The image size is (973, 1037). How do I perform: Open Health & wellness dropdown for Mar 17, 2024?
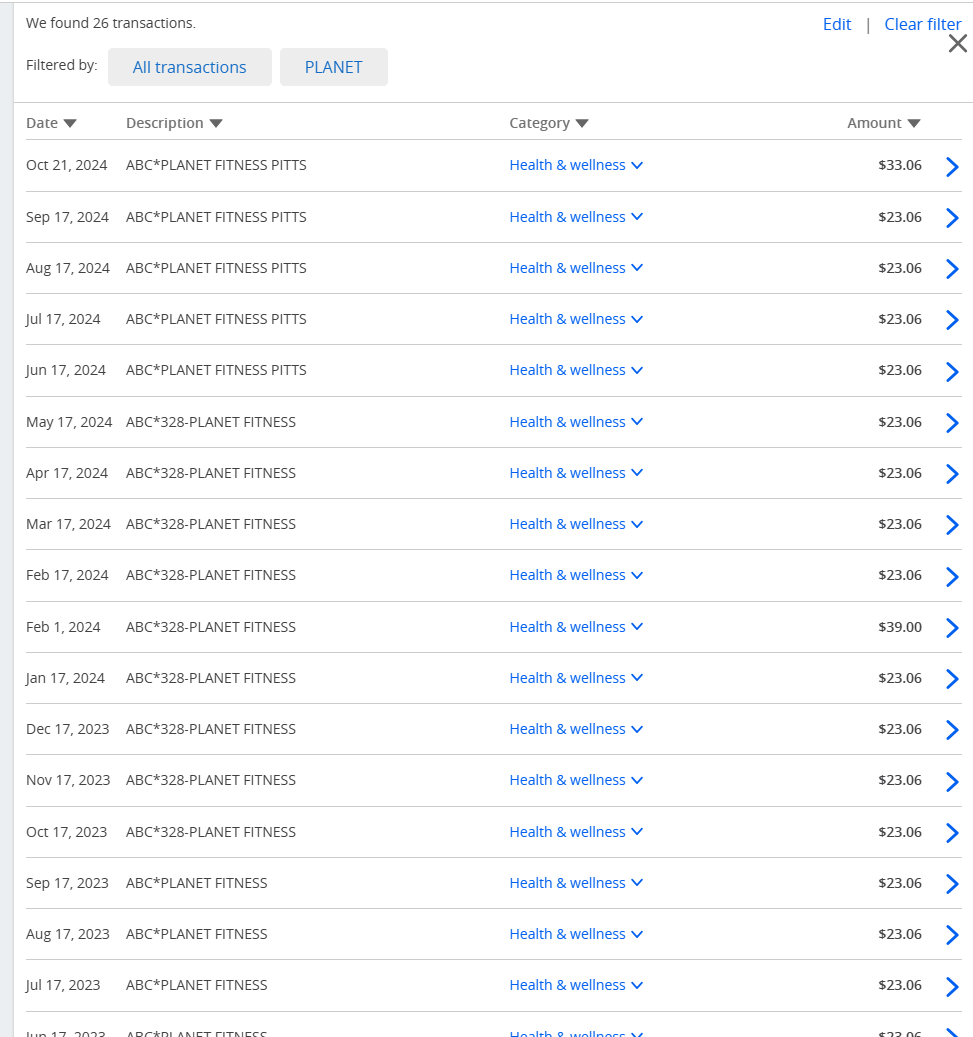576,524
